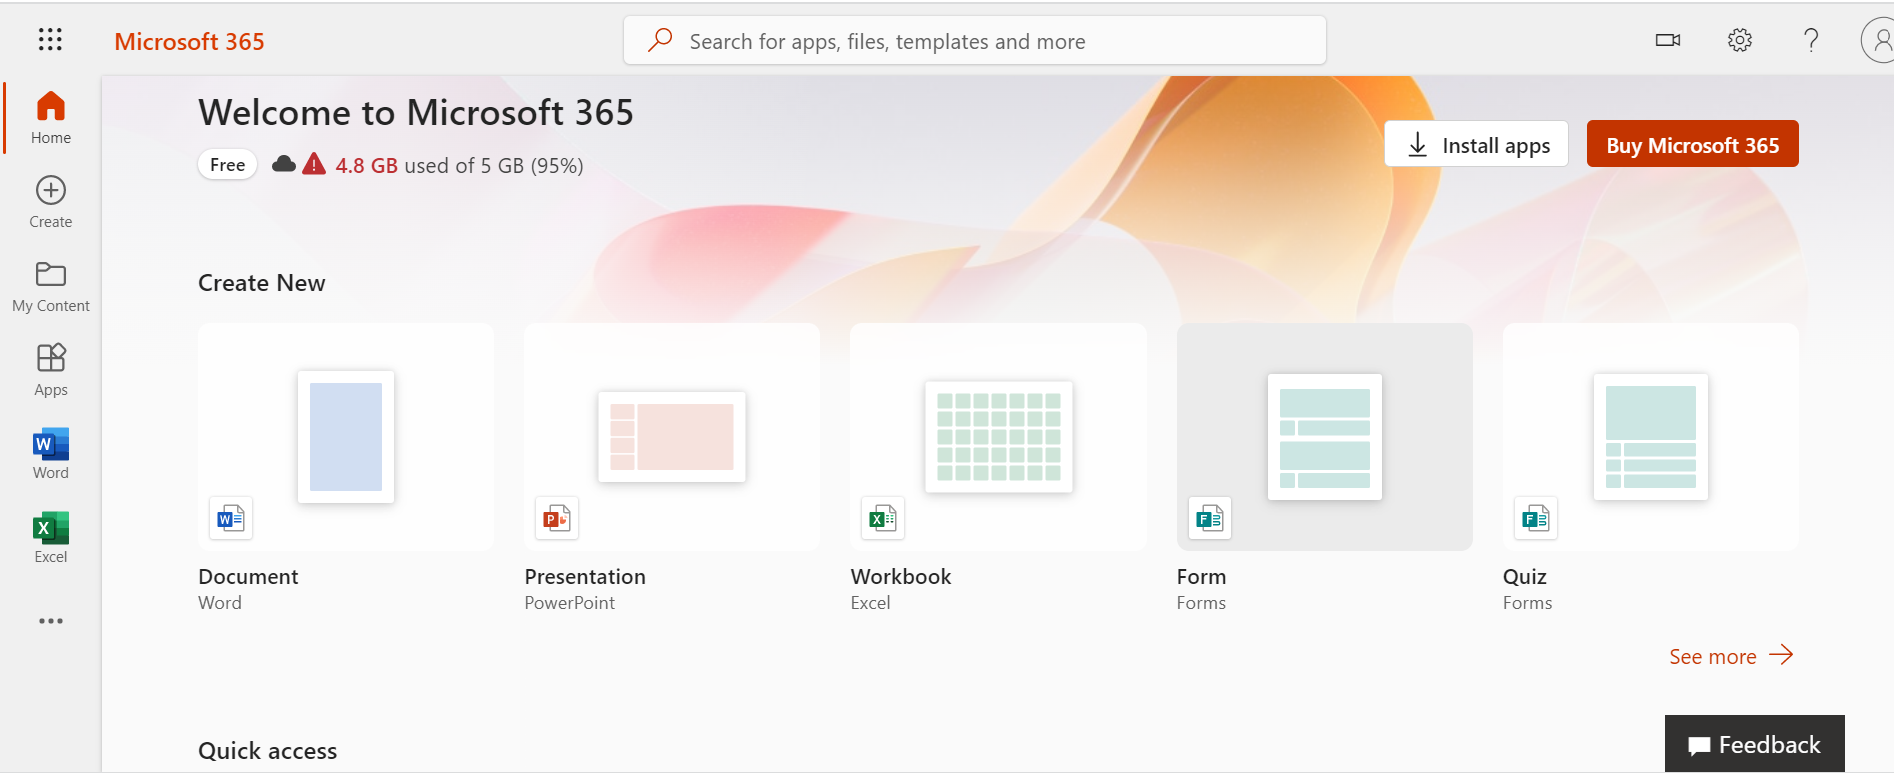
Task: Open the app launcher grid
Action: click(50, 40)
